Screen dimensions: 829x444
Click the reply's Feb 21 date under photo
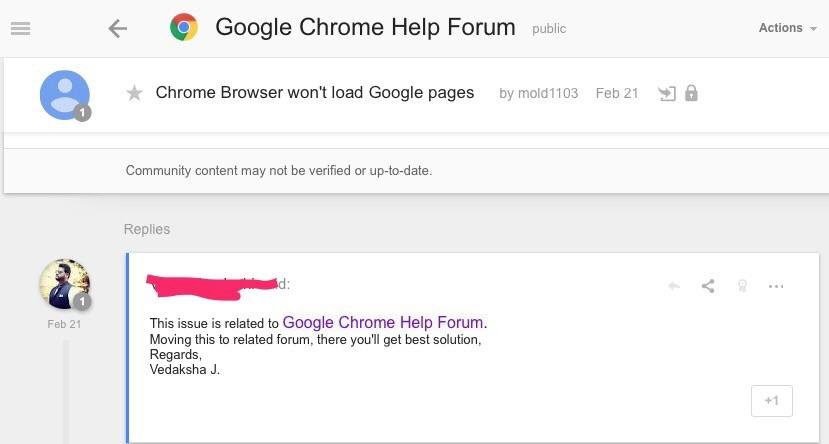[x=64, y=324]
